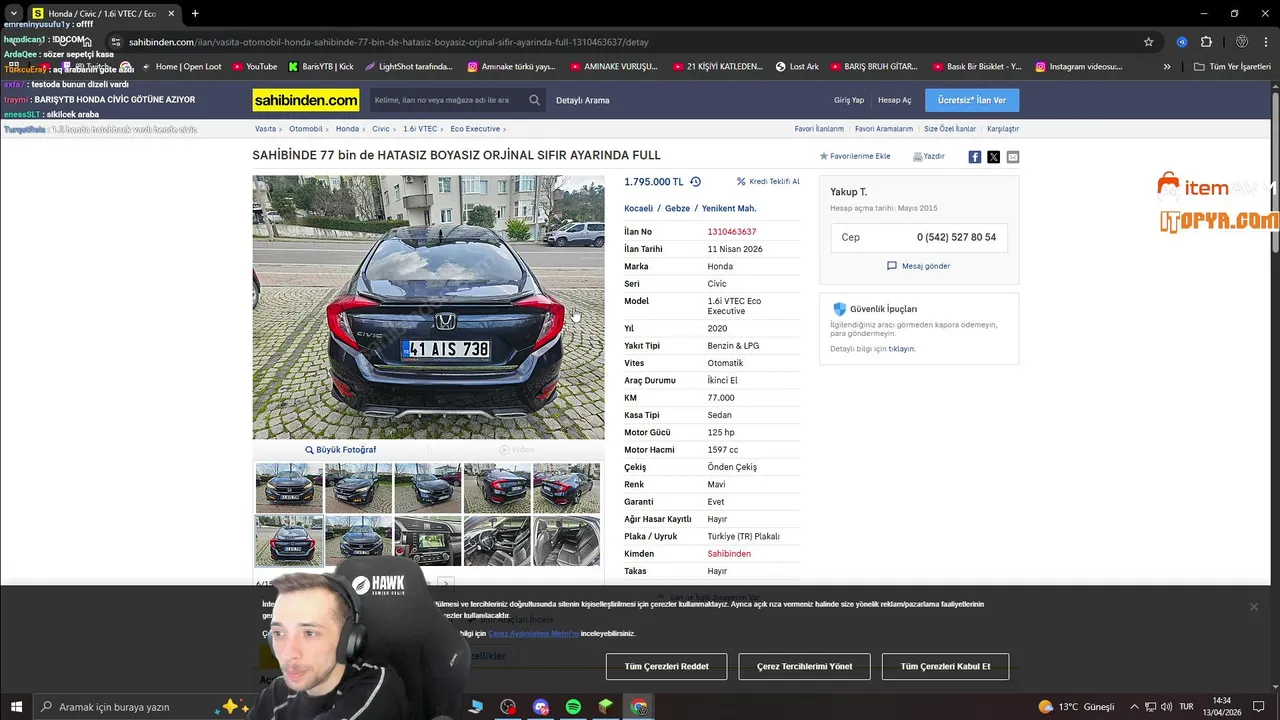Click Yenikent Mah. location link
1280x720 pixels.
pos(729,209)
